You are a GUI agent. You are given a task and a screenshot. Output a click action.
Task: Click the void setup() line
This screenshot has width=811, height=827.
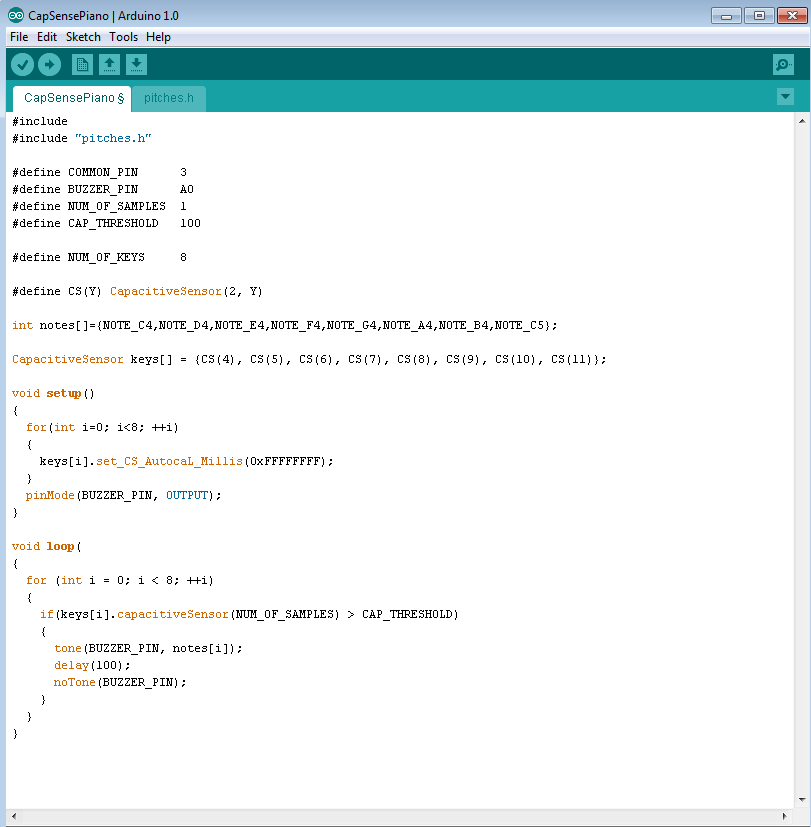pyautogui.click(x=53, y=393)
